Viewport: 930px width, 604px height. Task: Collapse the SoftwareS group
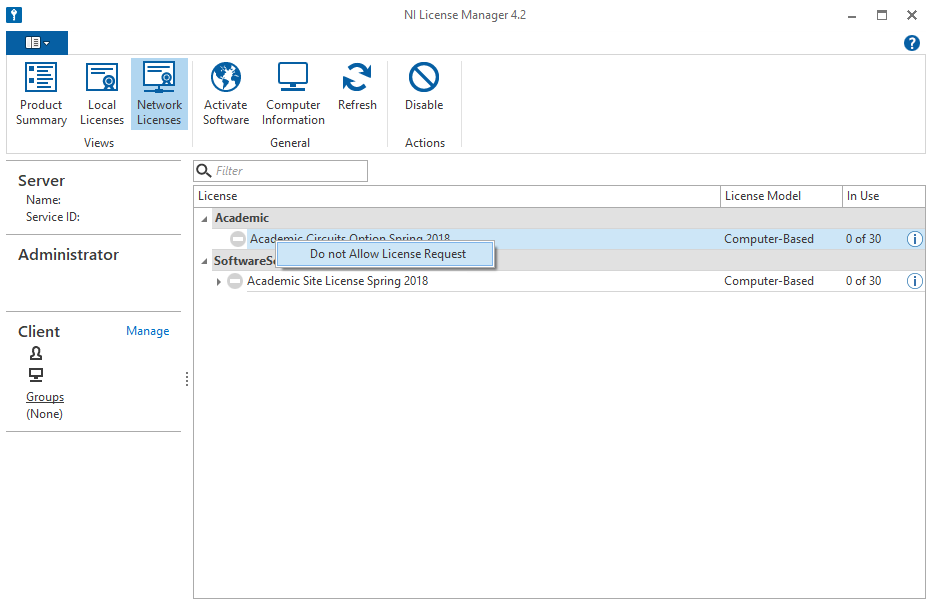pyautogui.click(x=205, y=261)
